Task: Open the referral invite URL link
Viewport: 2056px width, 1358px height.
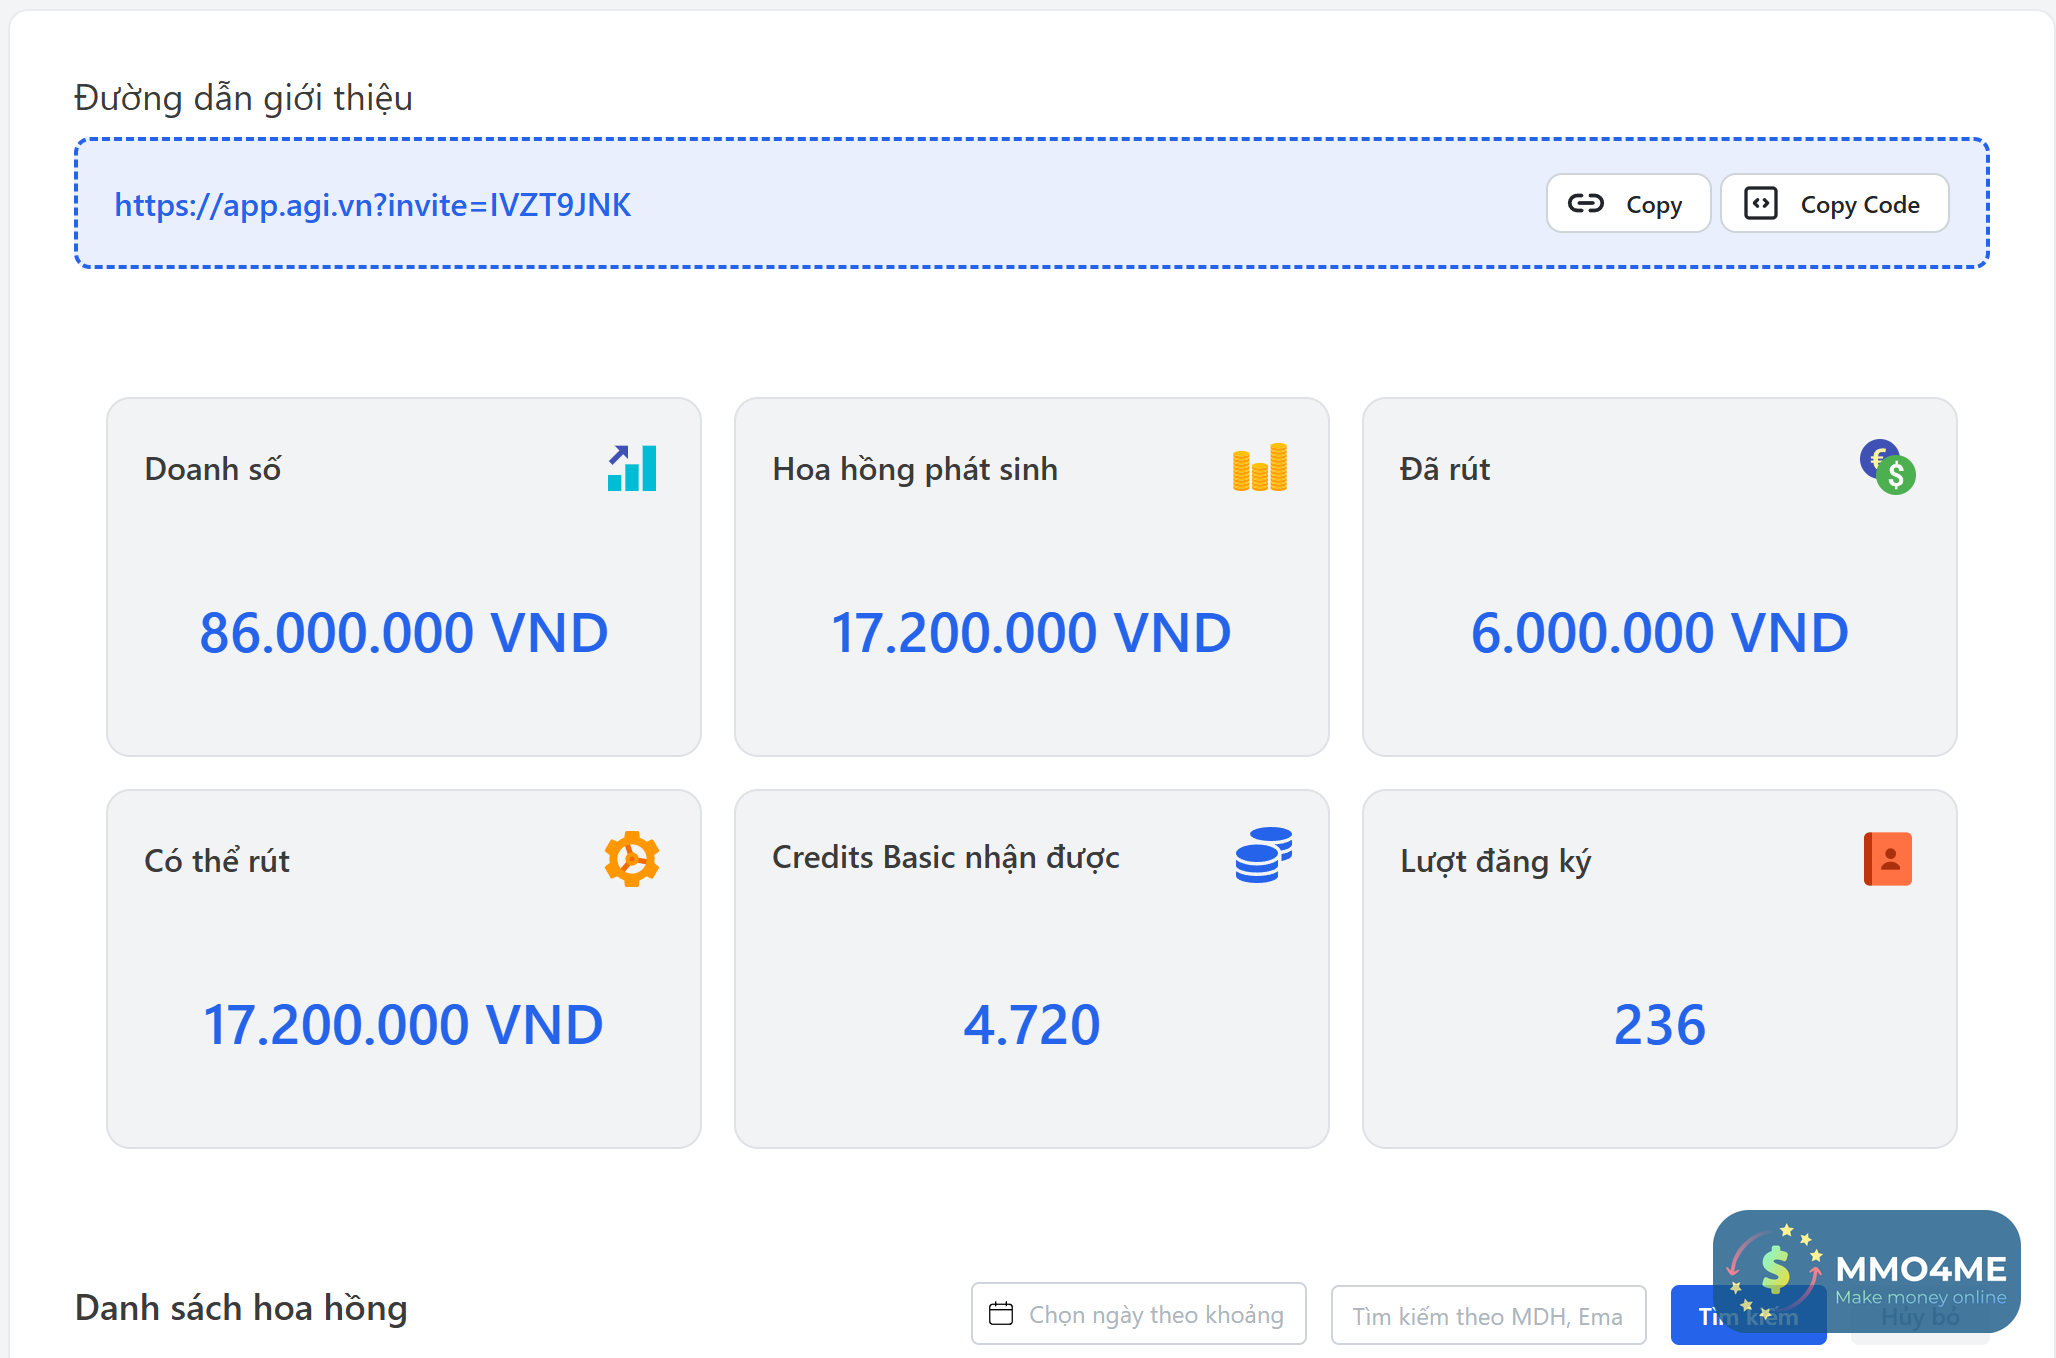Action: tap(372, 205)
